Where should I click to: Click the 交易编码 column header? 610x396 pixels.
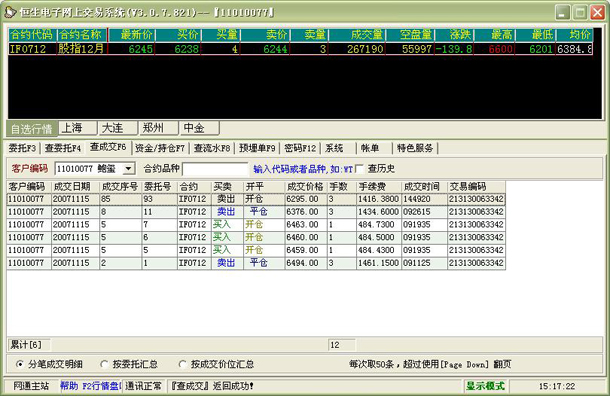(476, 187)
